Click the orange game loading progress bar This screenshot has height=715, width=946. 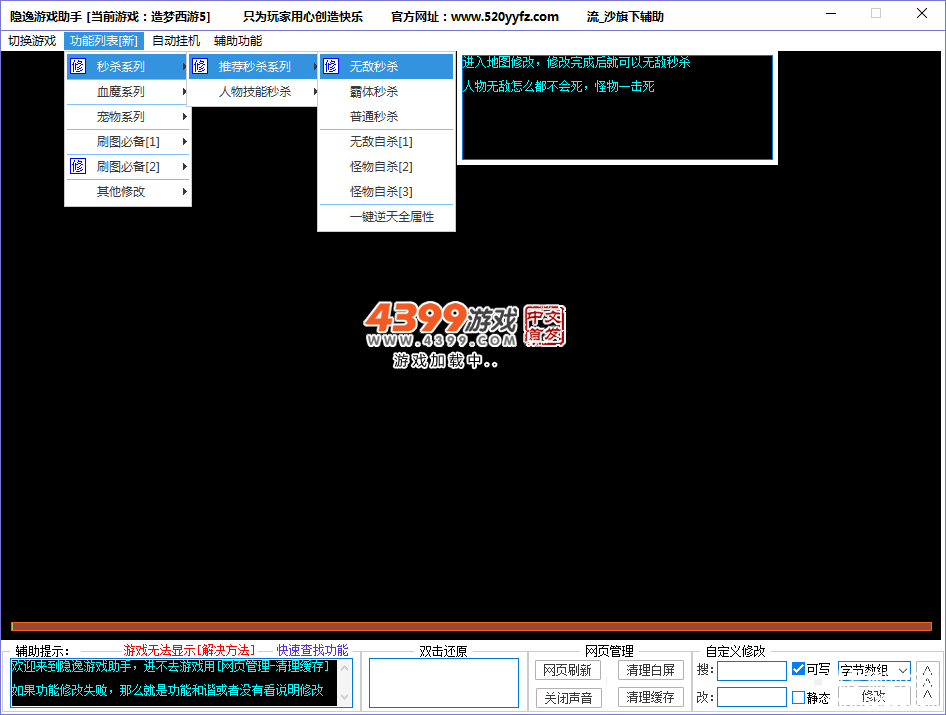pyautogui.click(x=472, y=626)
